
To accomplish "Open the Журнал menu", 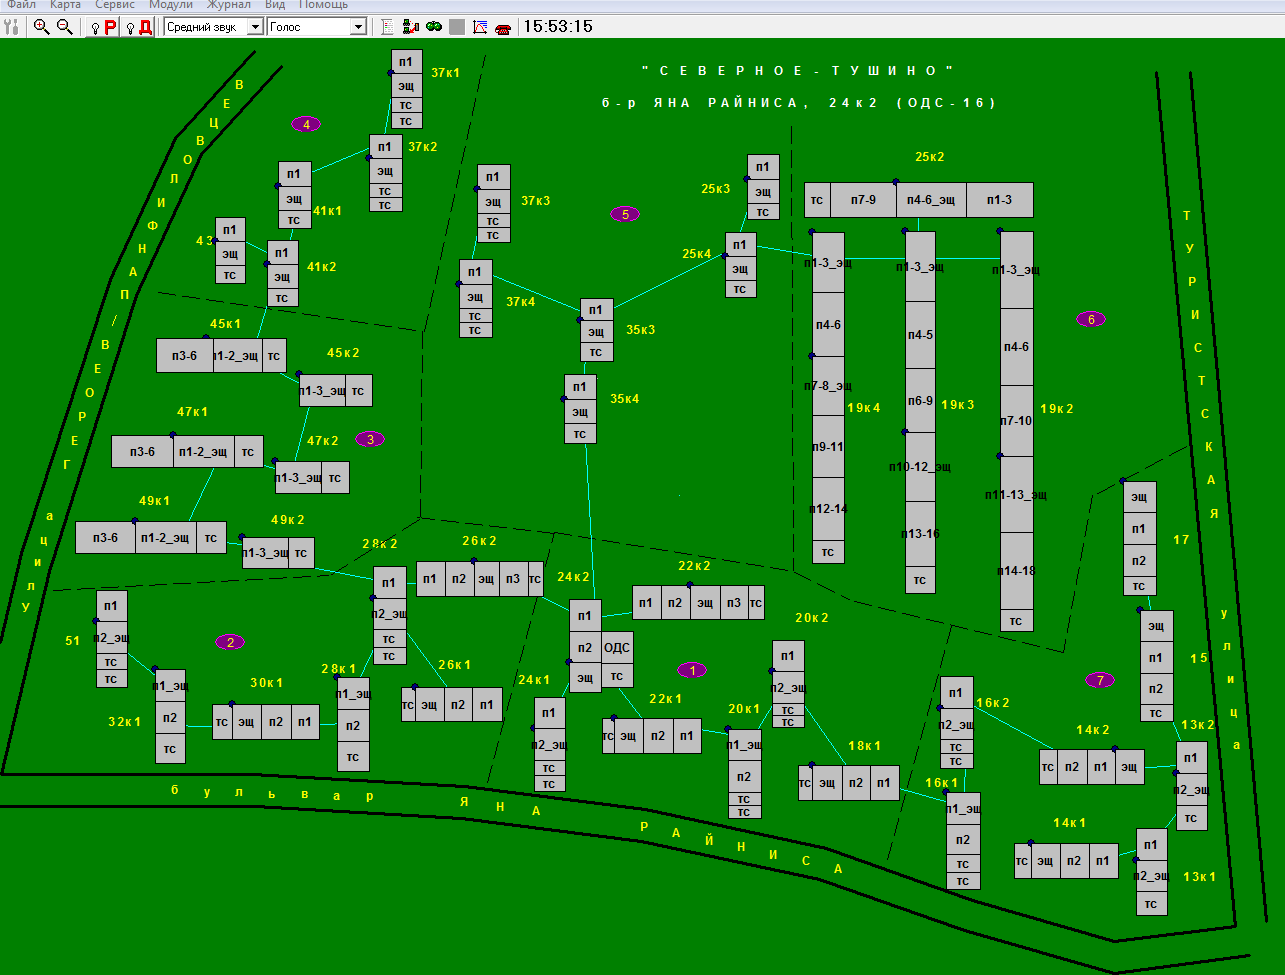I will click(x=228, y=5).
